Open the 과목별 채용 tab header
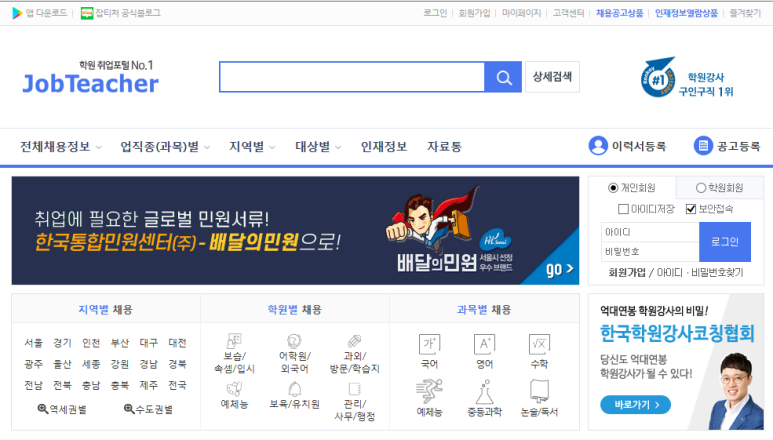Screen dimensions: 773x440 pos(484,309)
